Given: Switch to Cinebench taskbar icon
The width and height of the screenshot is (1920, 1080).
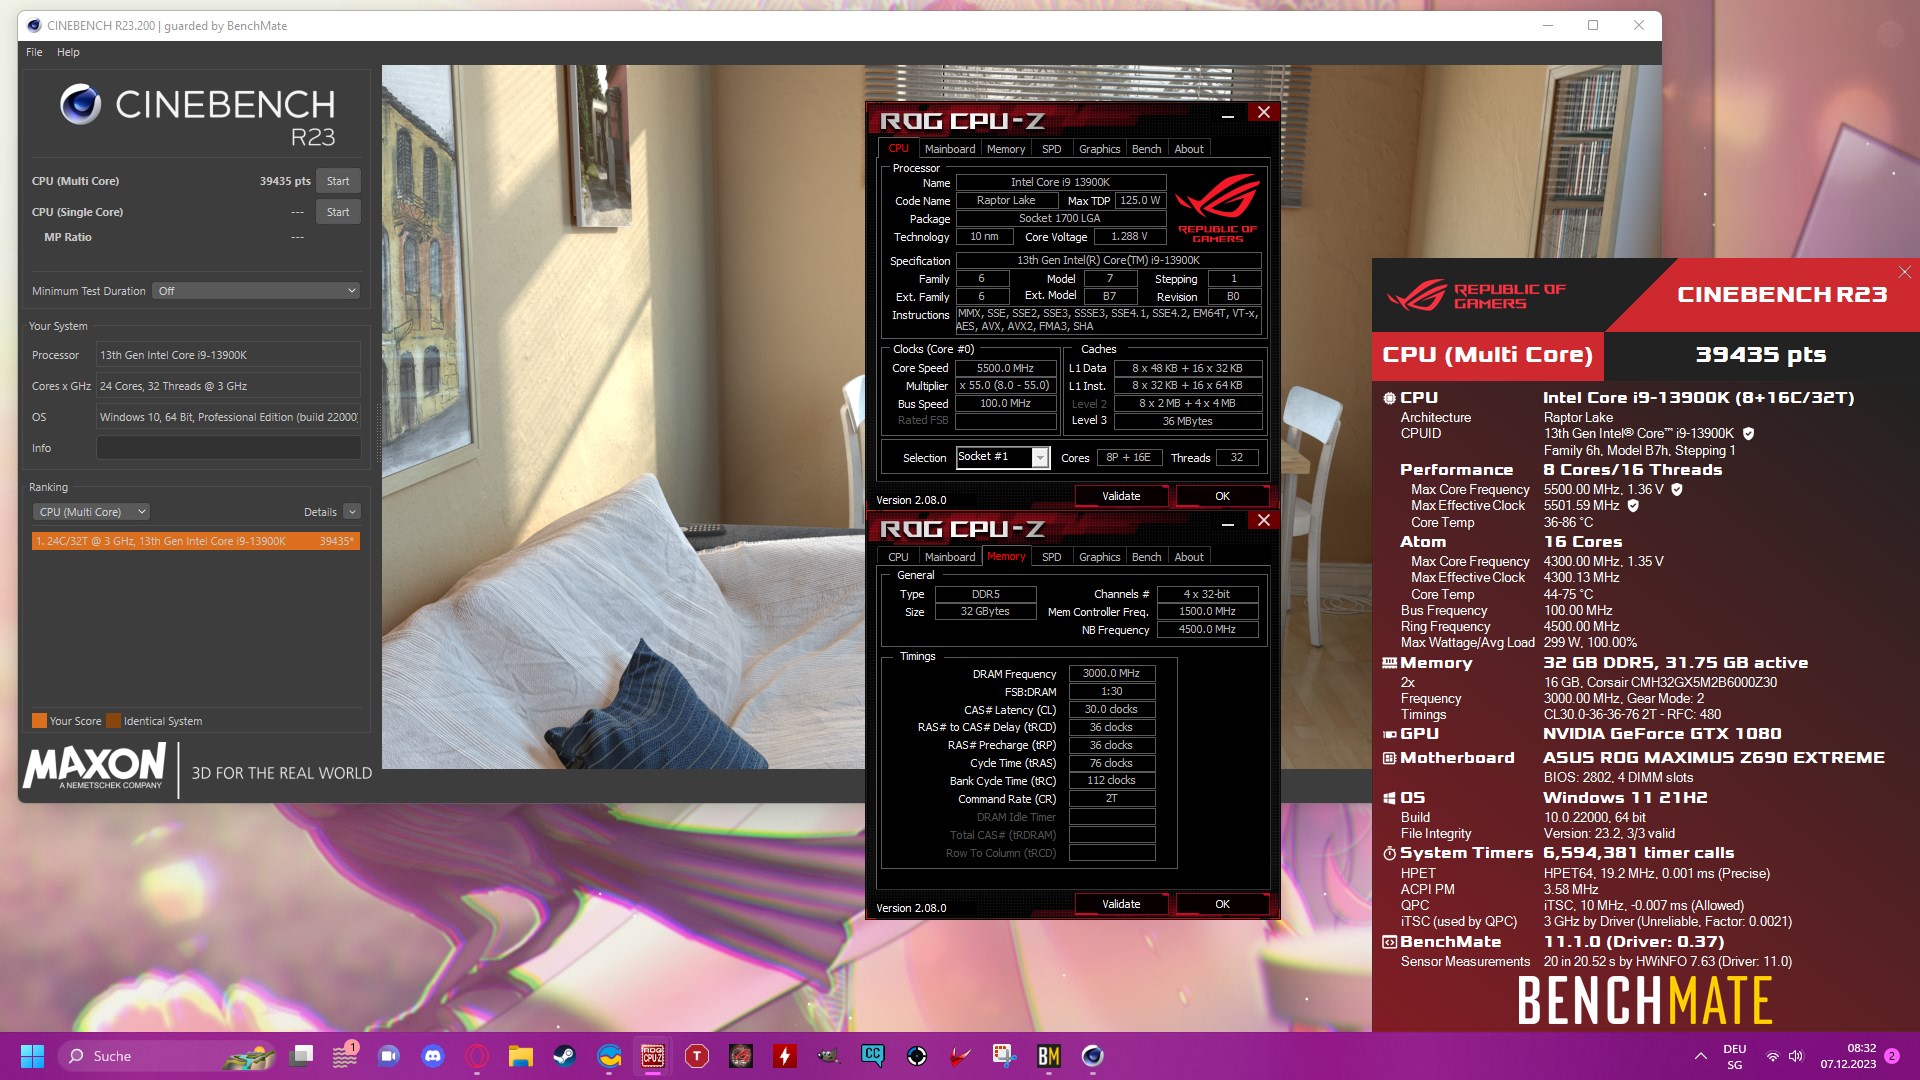Looking at the screenshot, I should tap(1093, 1056).
